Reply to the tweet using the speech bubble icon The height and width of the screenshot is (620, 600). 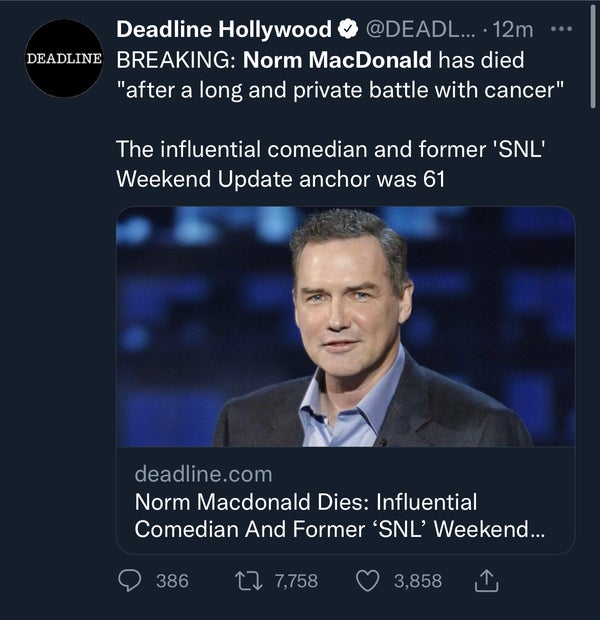pos(132,581)
